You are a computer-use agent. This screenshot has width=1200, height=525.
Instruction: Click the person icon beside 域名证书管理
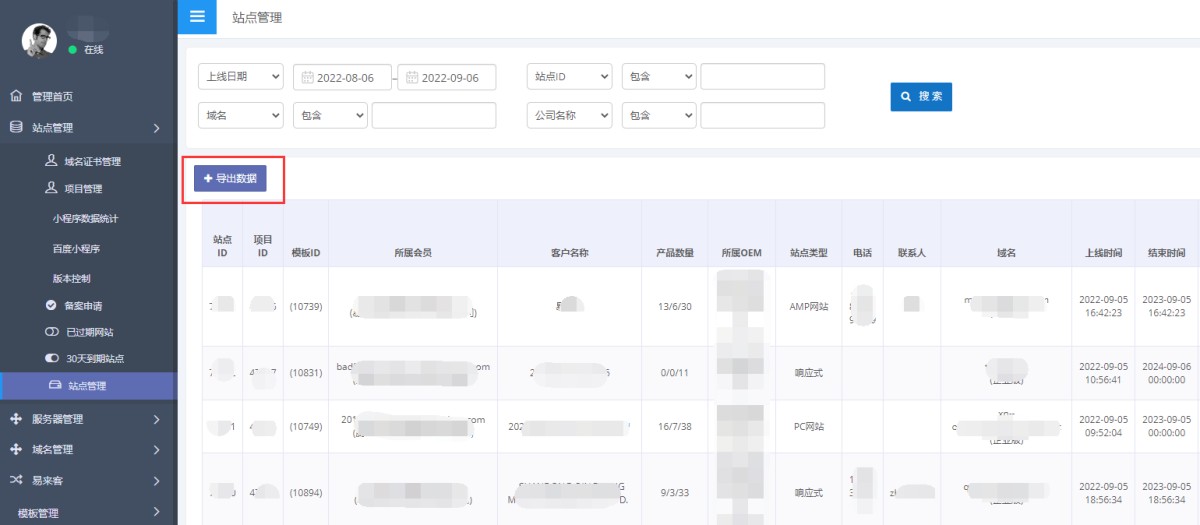click(51, 161)
